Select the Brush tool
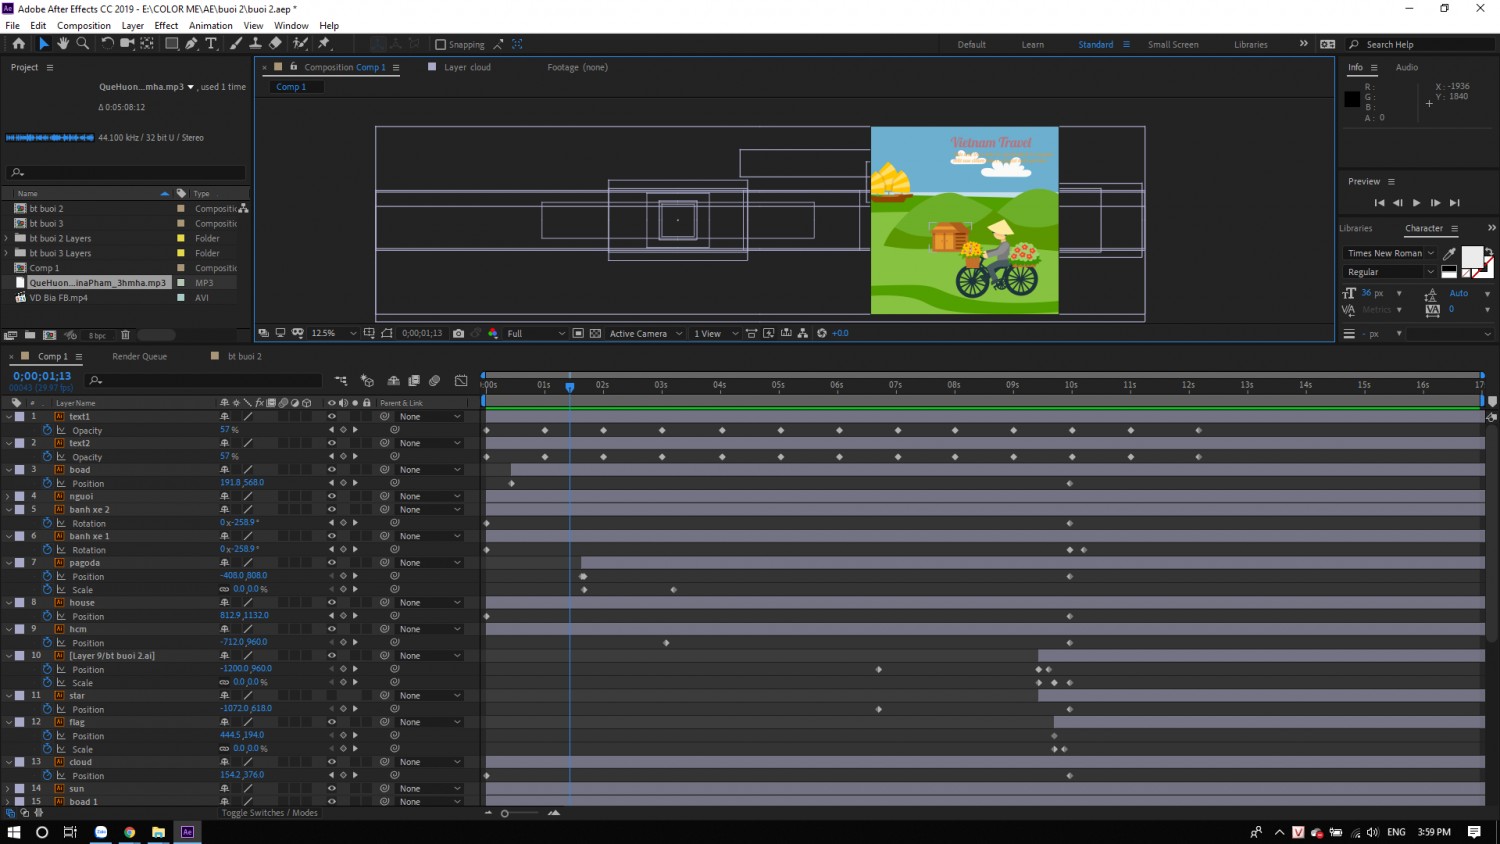Image resolution: width=1500 pixels, height=844 pixels. click(236, 44)
